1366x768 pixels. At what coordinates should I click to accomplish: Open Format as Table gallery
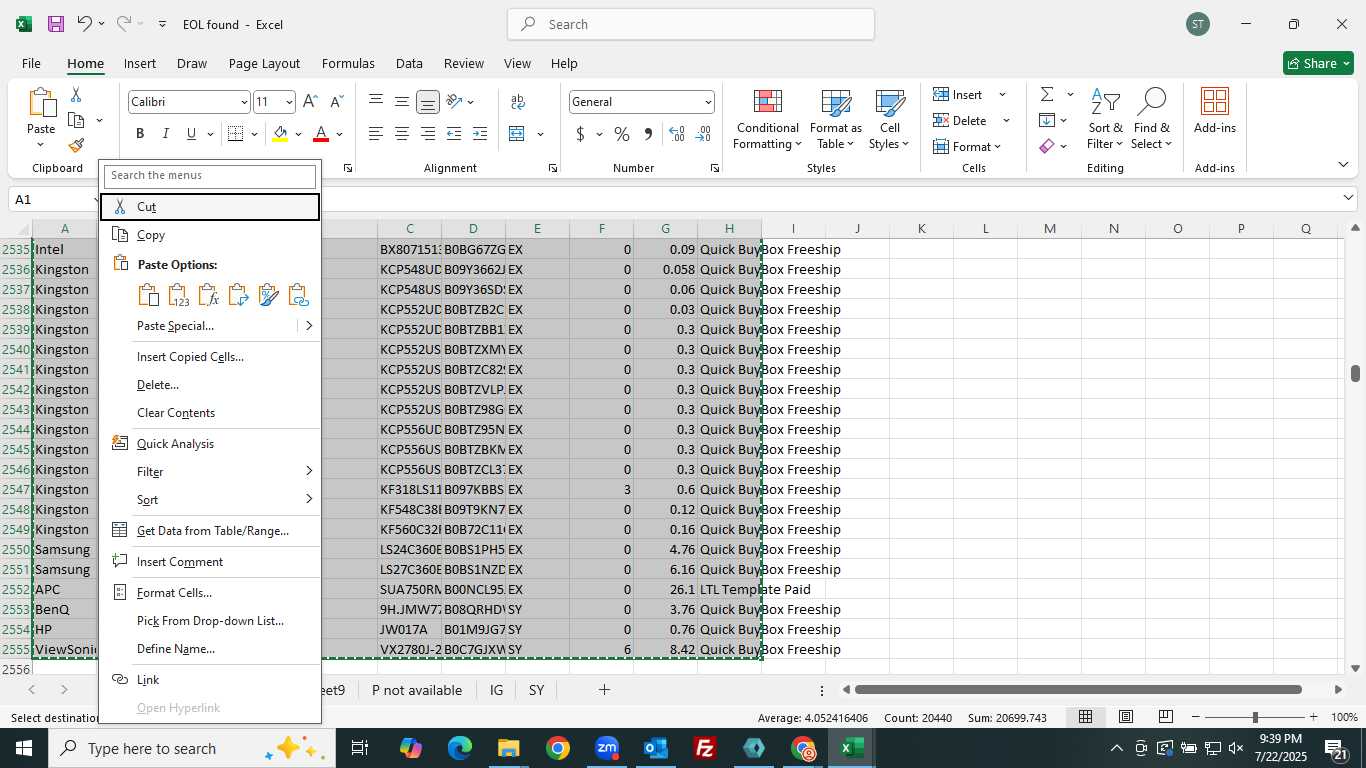(x=836, y=120)
